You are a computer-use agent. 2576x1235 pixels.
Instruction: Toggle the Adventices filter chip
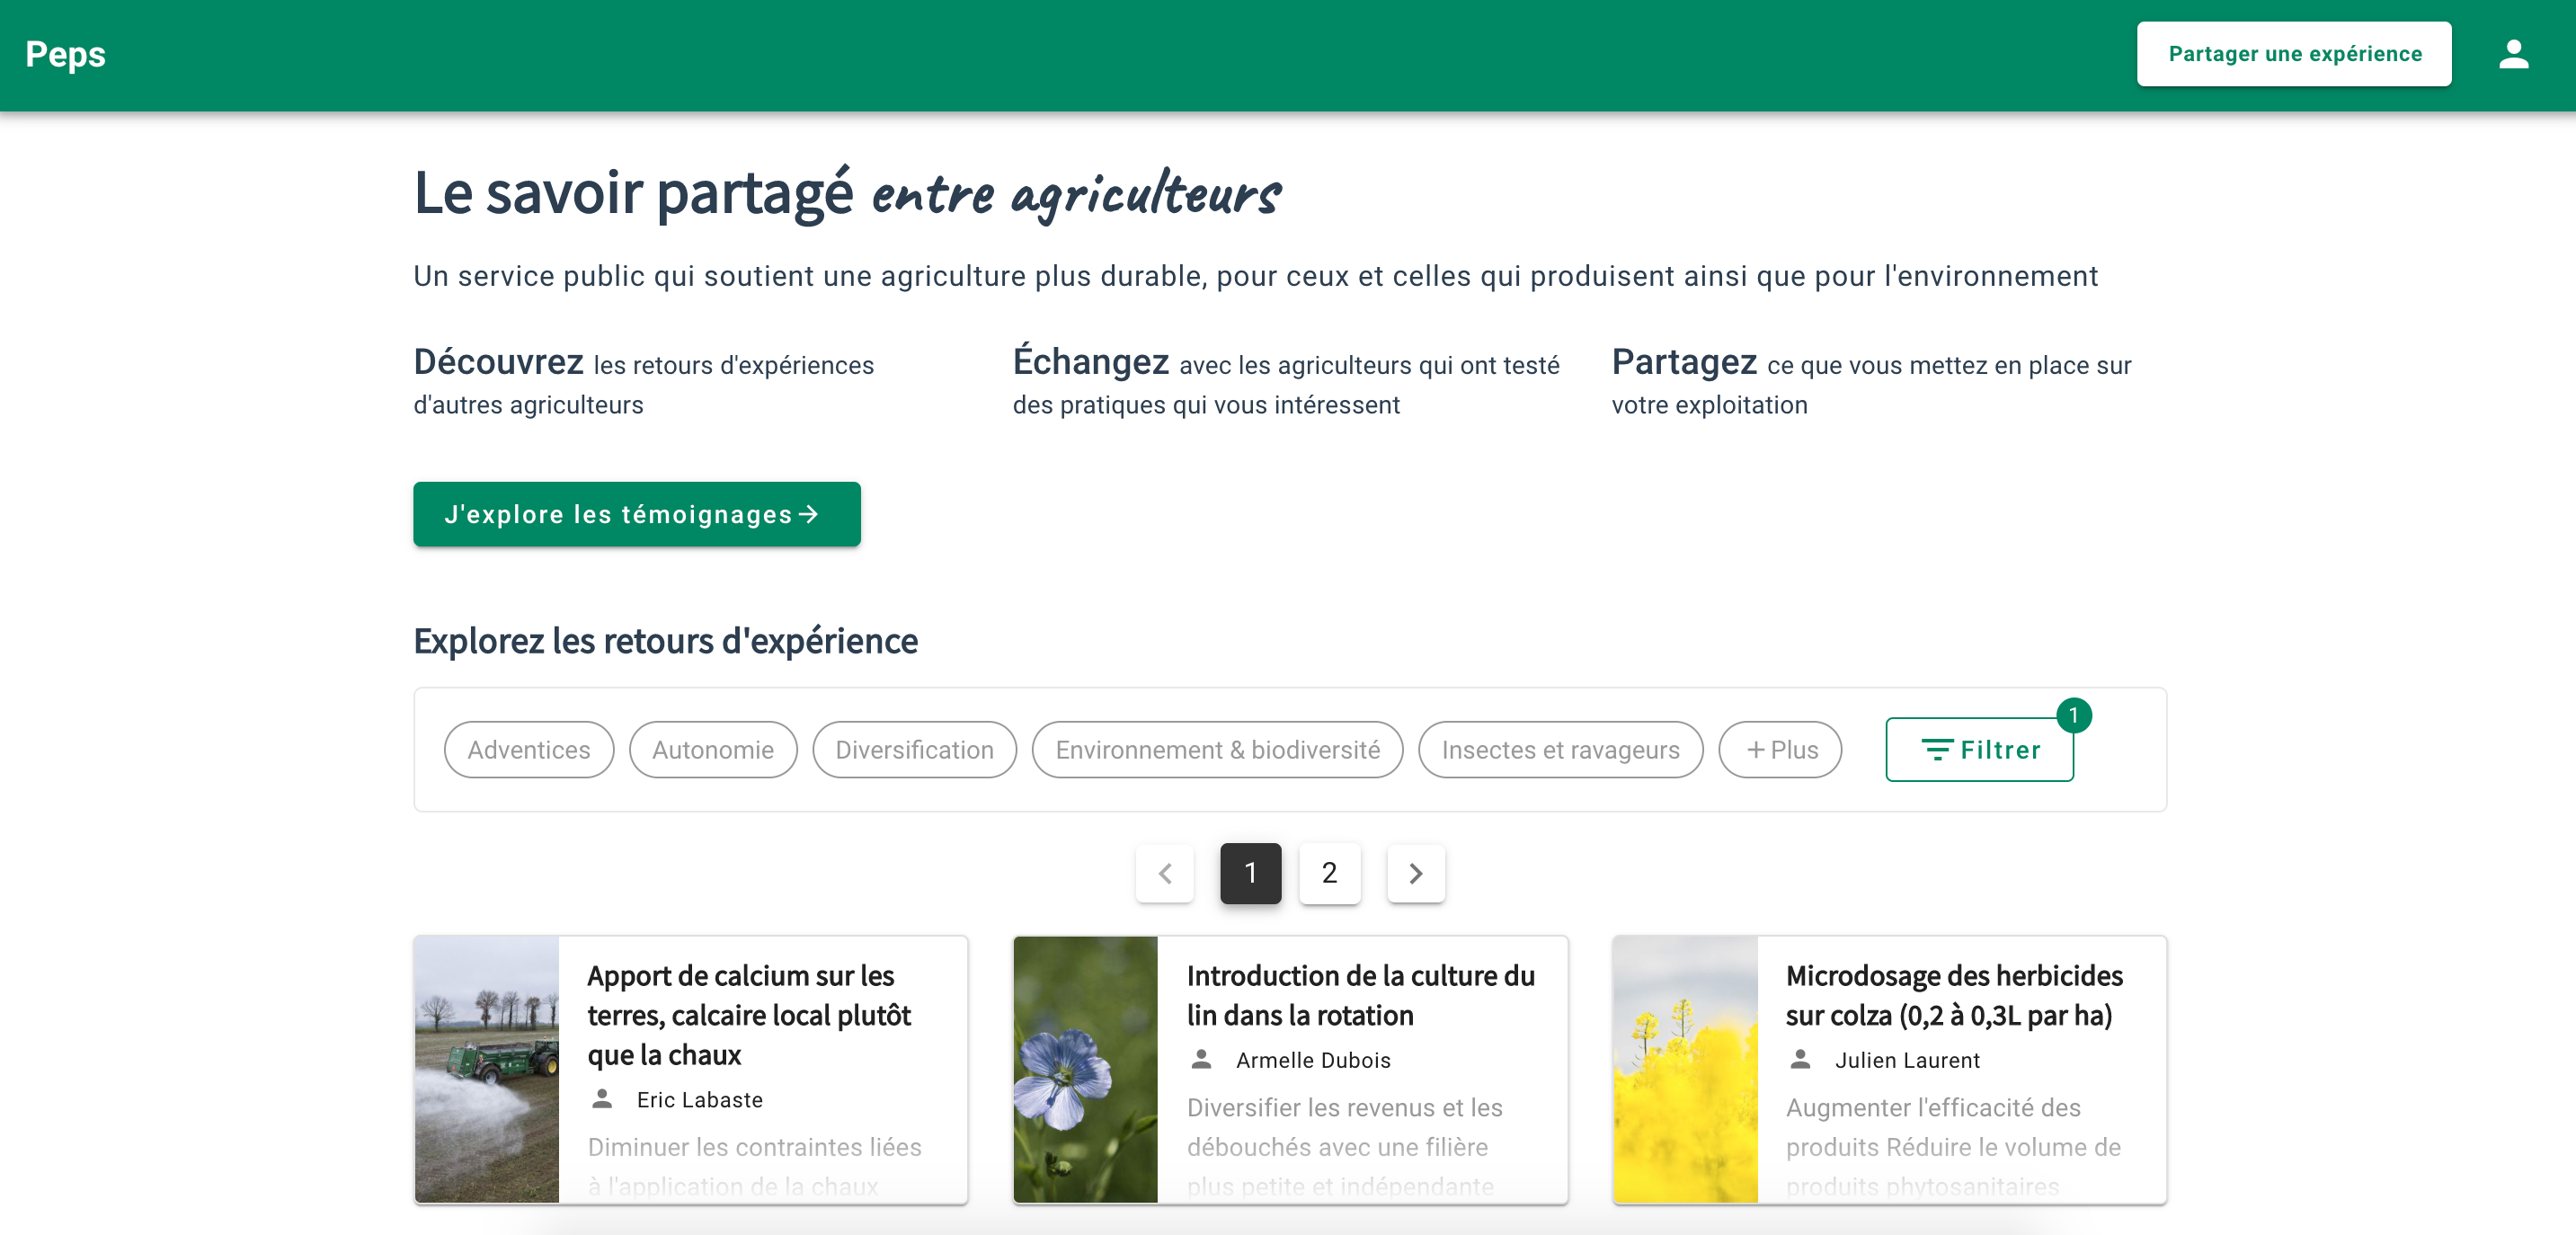click(x=528, y=750)
